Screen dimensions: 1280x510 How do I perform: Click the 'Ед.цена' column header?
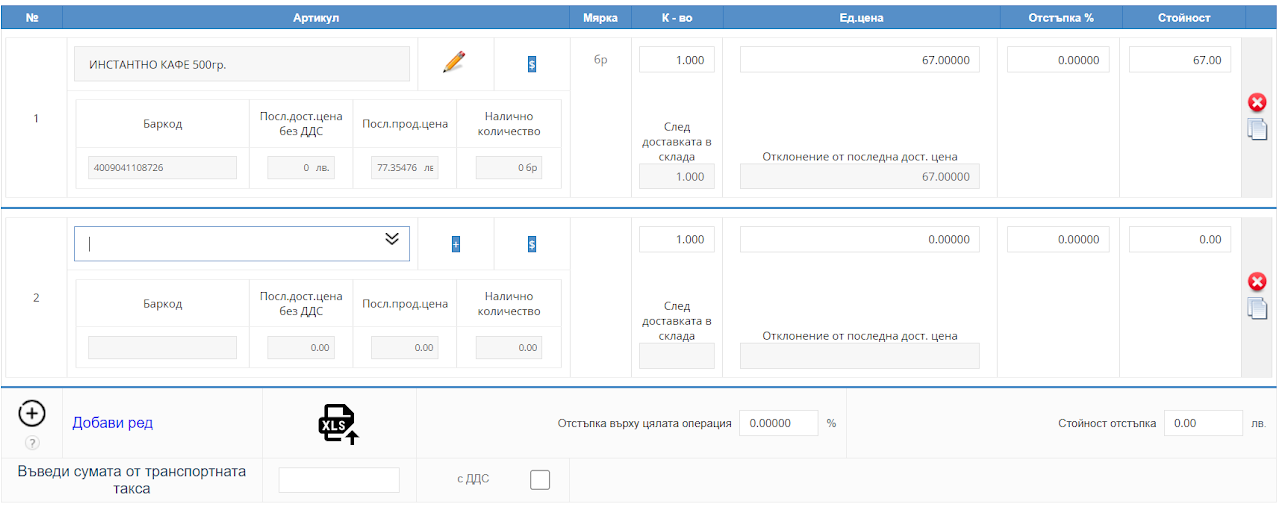pos(861,18)
